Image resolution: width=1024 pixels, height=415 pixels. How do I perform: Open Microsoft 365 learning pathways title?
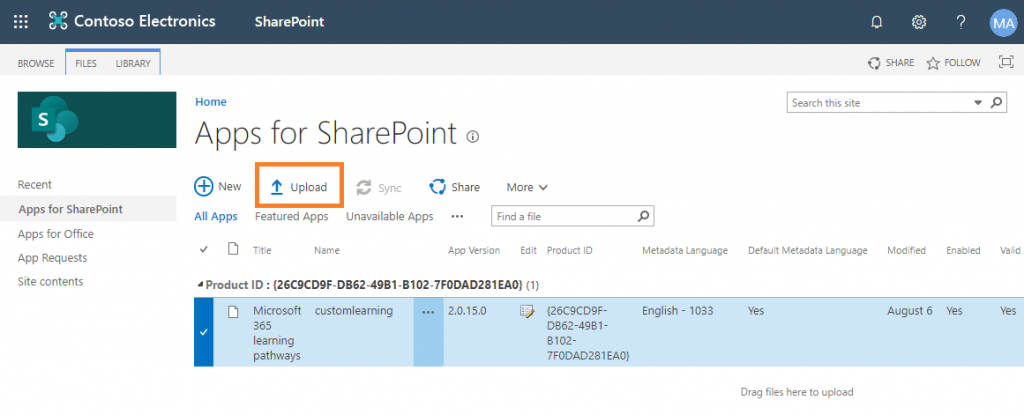(277, 333)
